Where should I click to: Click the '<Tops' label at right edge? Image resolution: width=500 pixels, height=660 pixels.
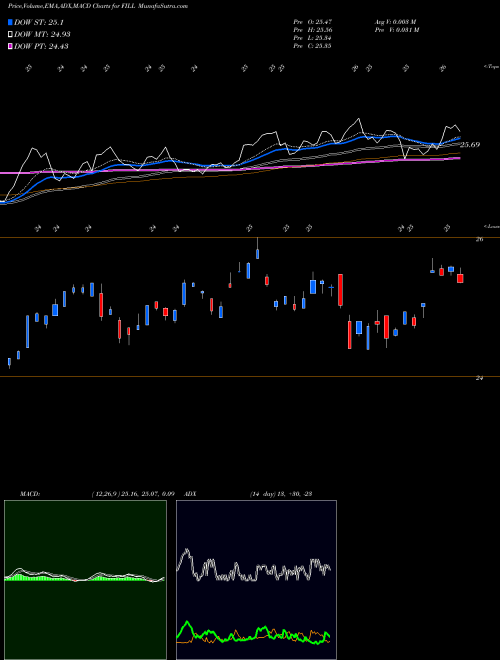coord(491,67)
